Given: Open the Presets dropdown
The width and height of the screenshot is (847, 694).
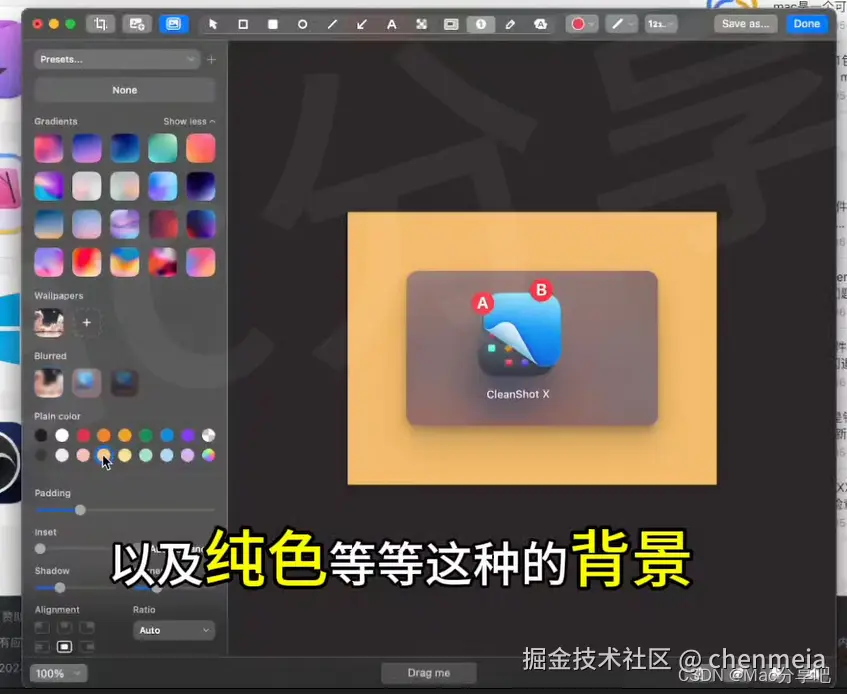Looking at the screenshot, I should [x=117, y=59].
